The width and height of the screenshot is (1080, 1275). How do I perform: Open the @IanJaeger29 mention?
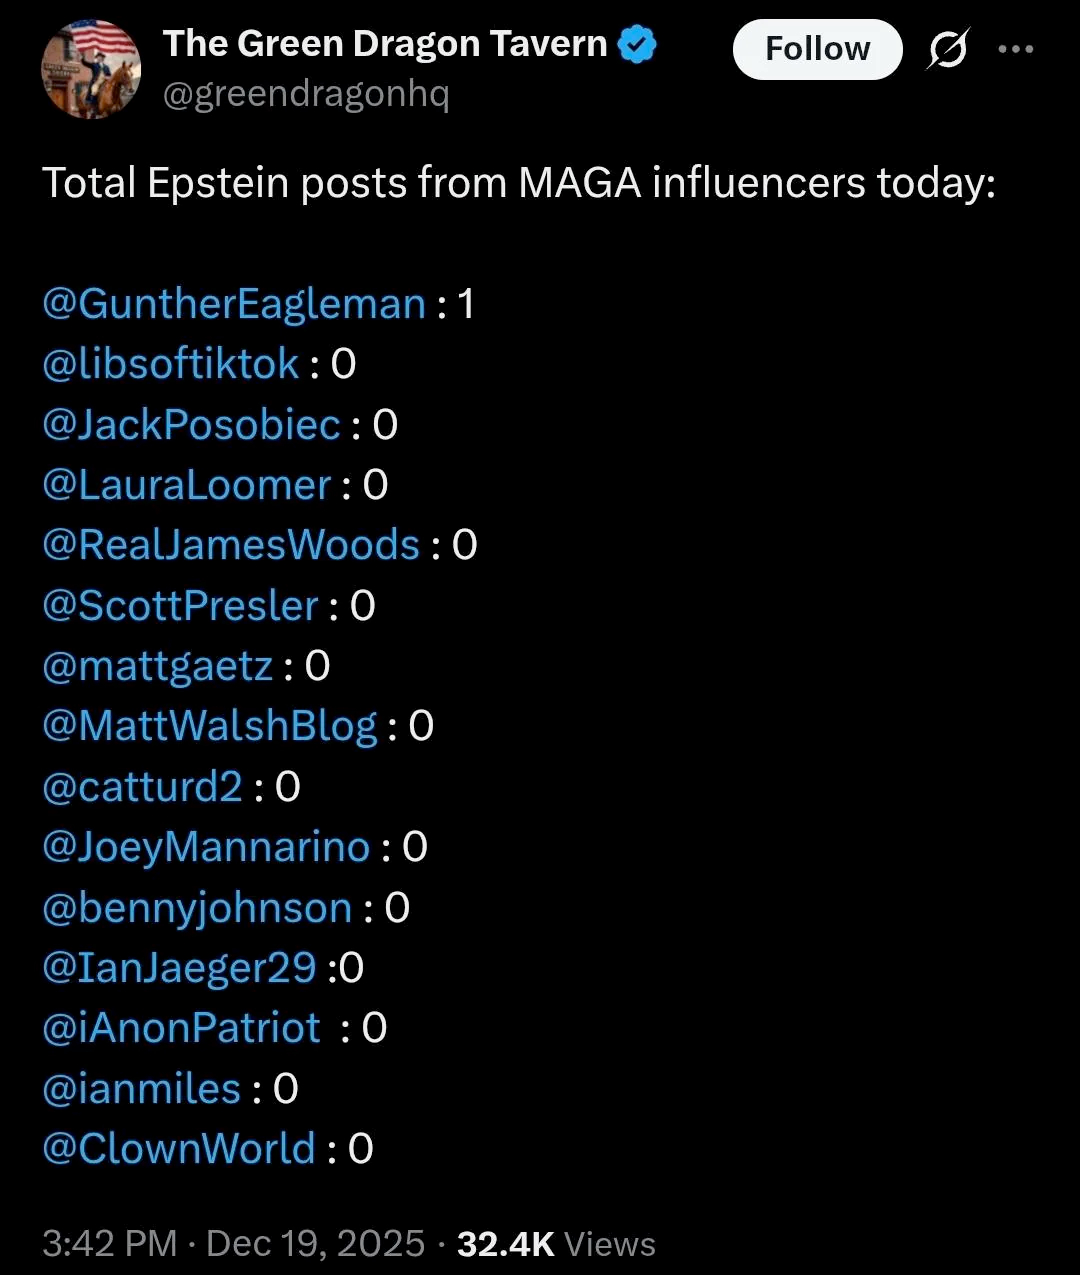click(179, 968)
